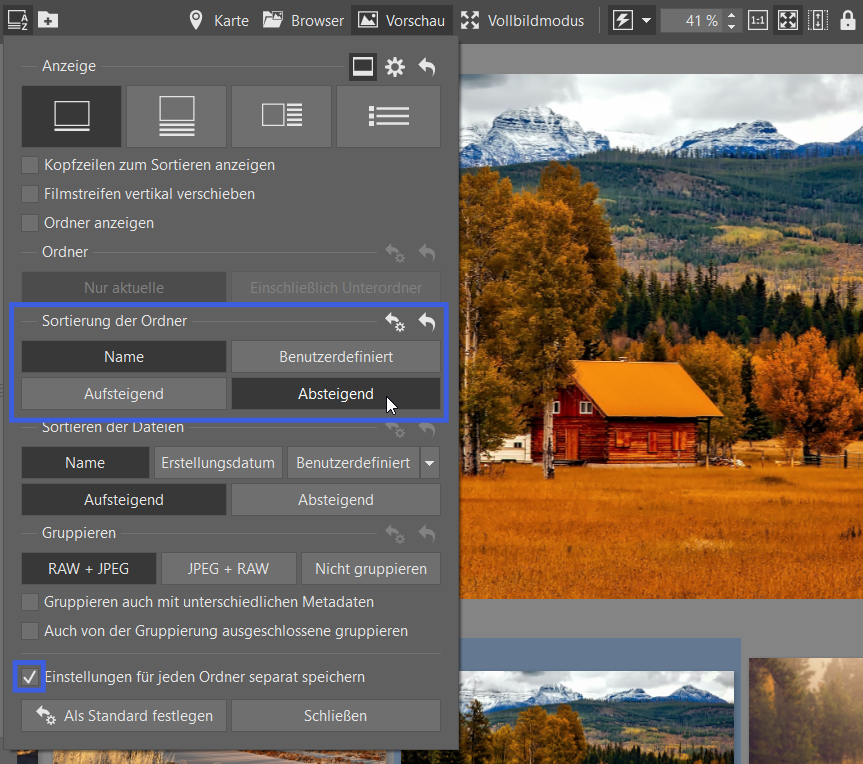Toggle Filmstreifen vertikal verschieben checkbox
This screenshot has width=863, height=764.
tap(31, 194)
